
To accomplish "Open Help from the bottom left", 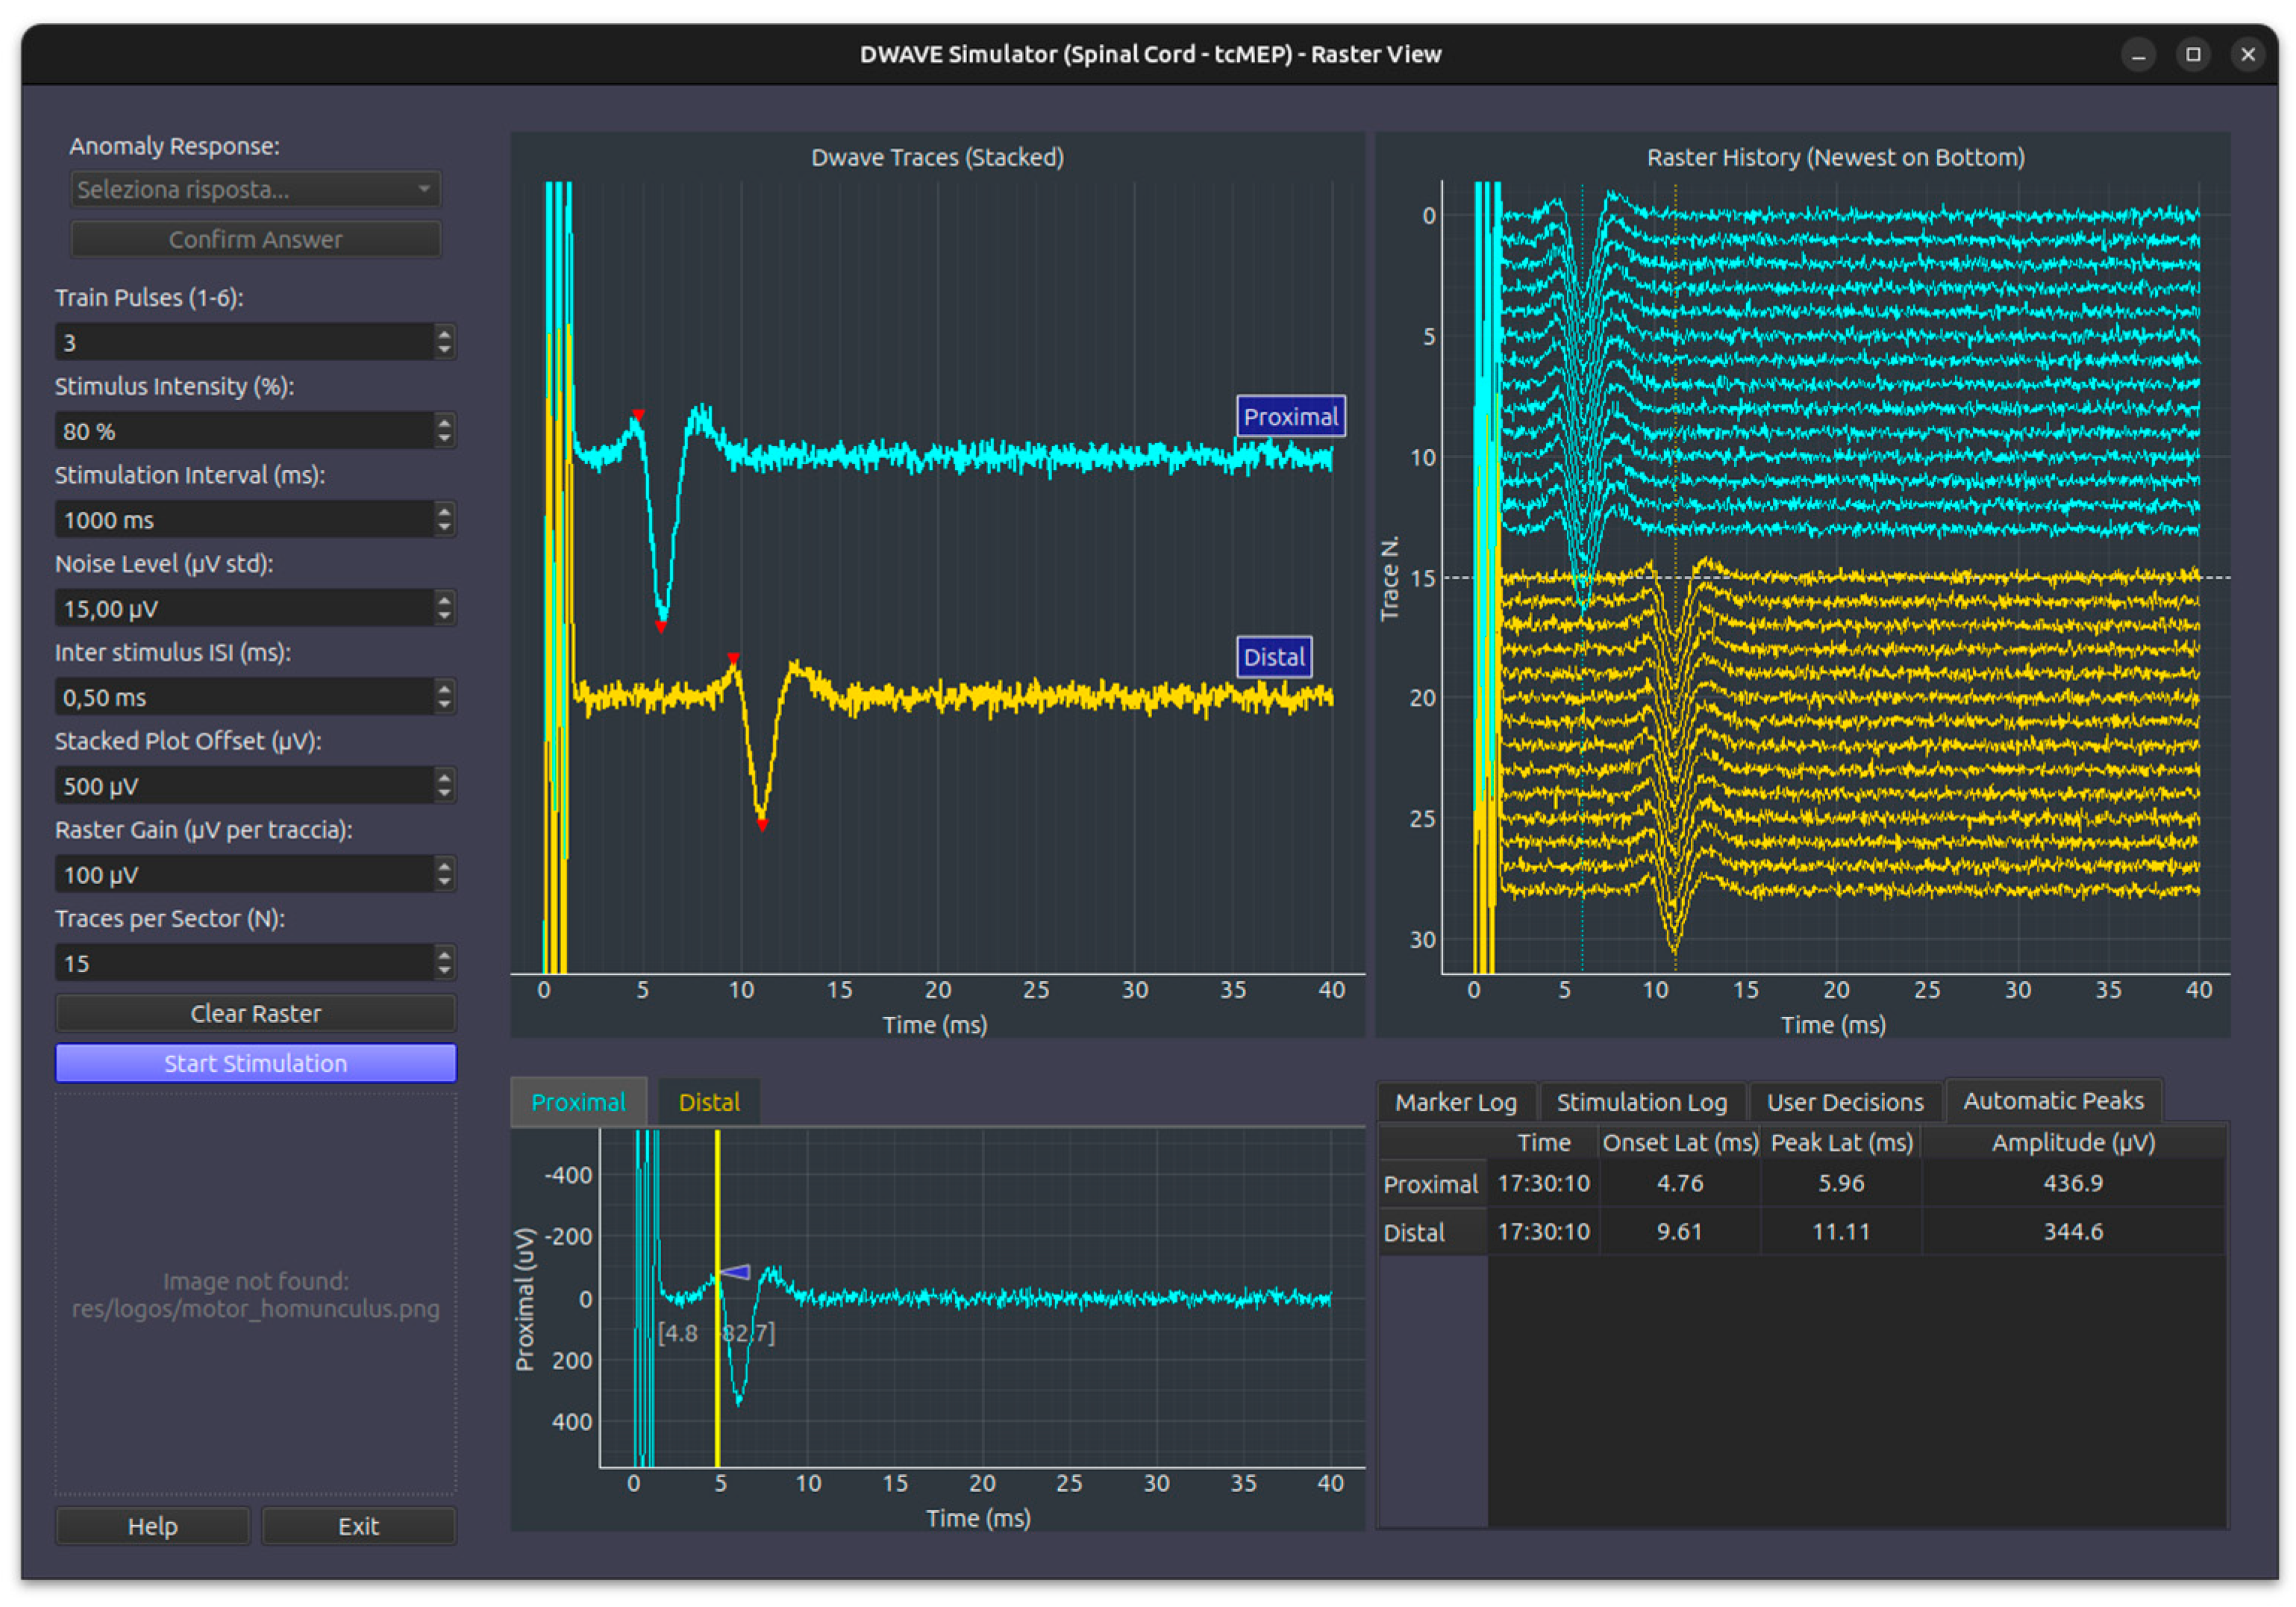I will [152, 1526].
